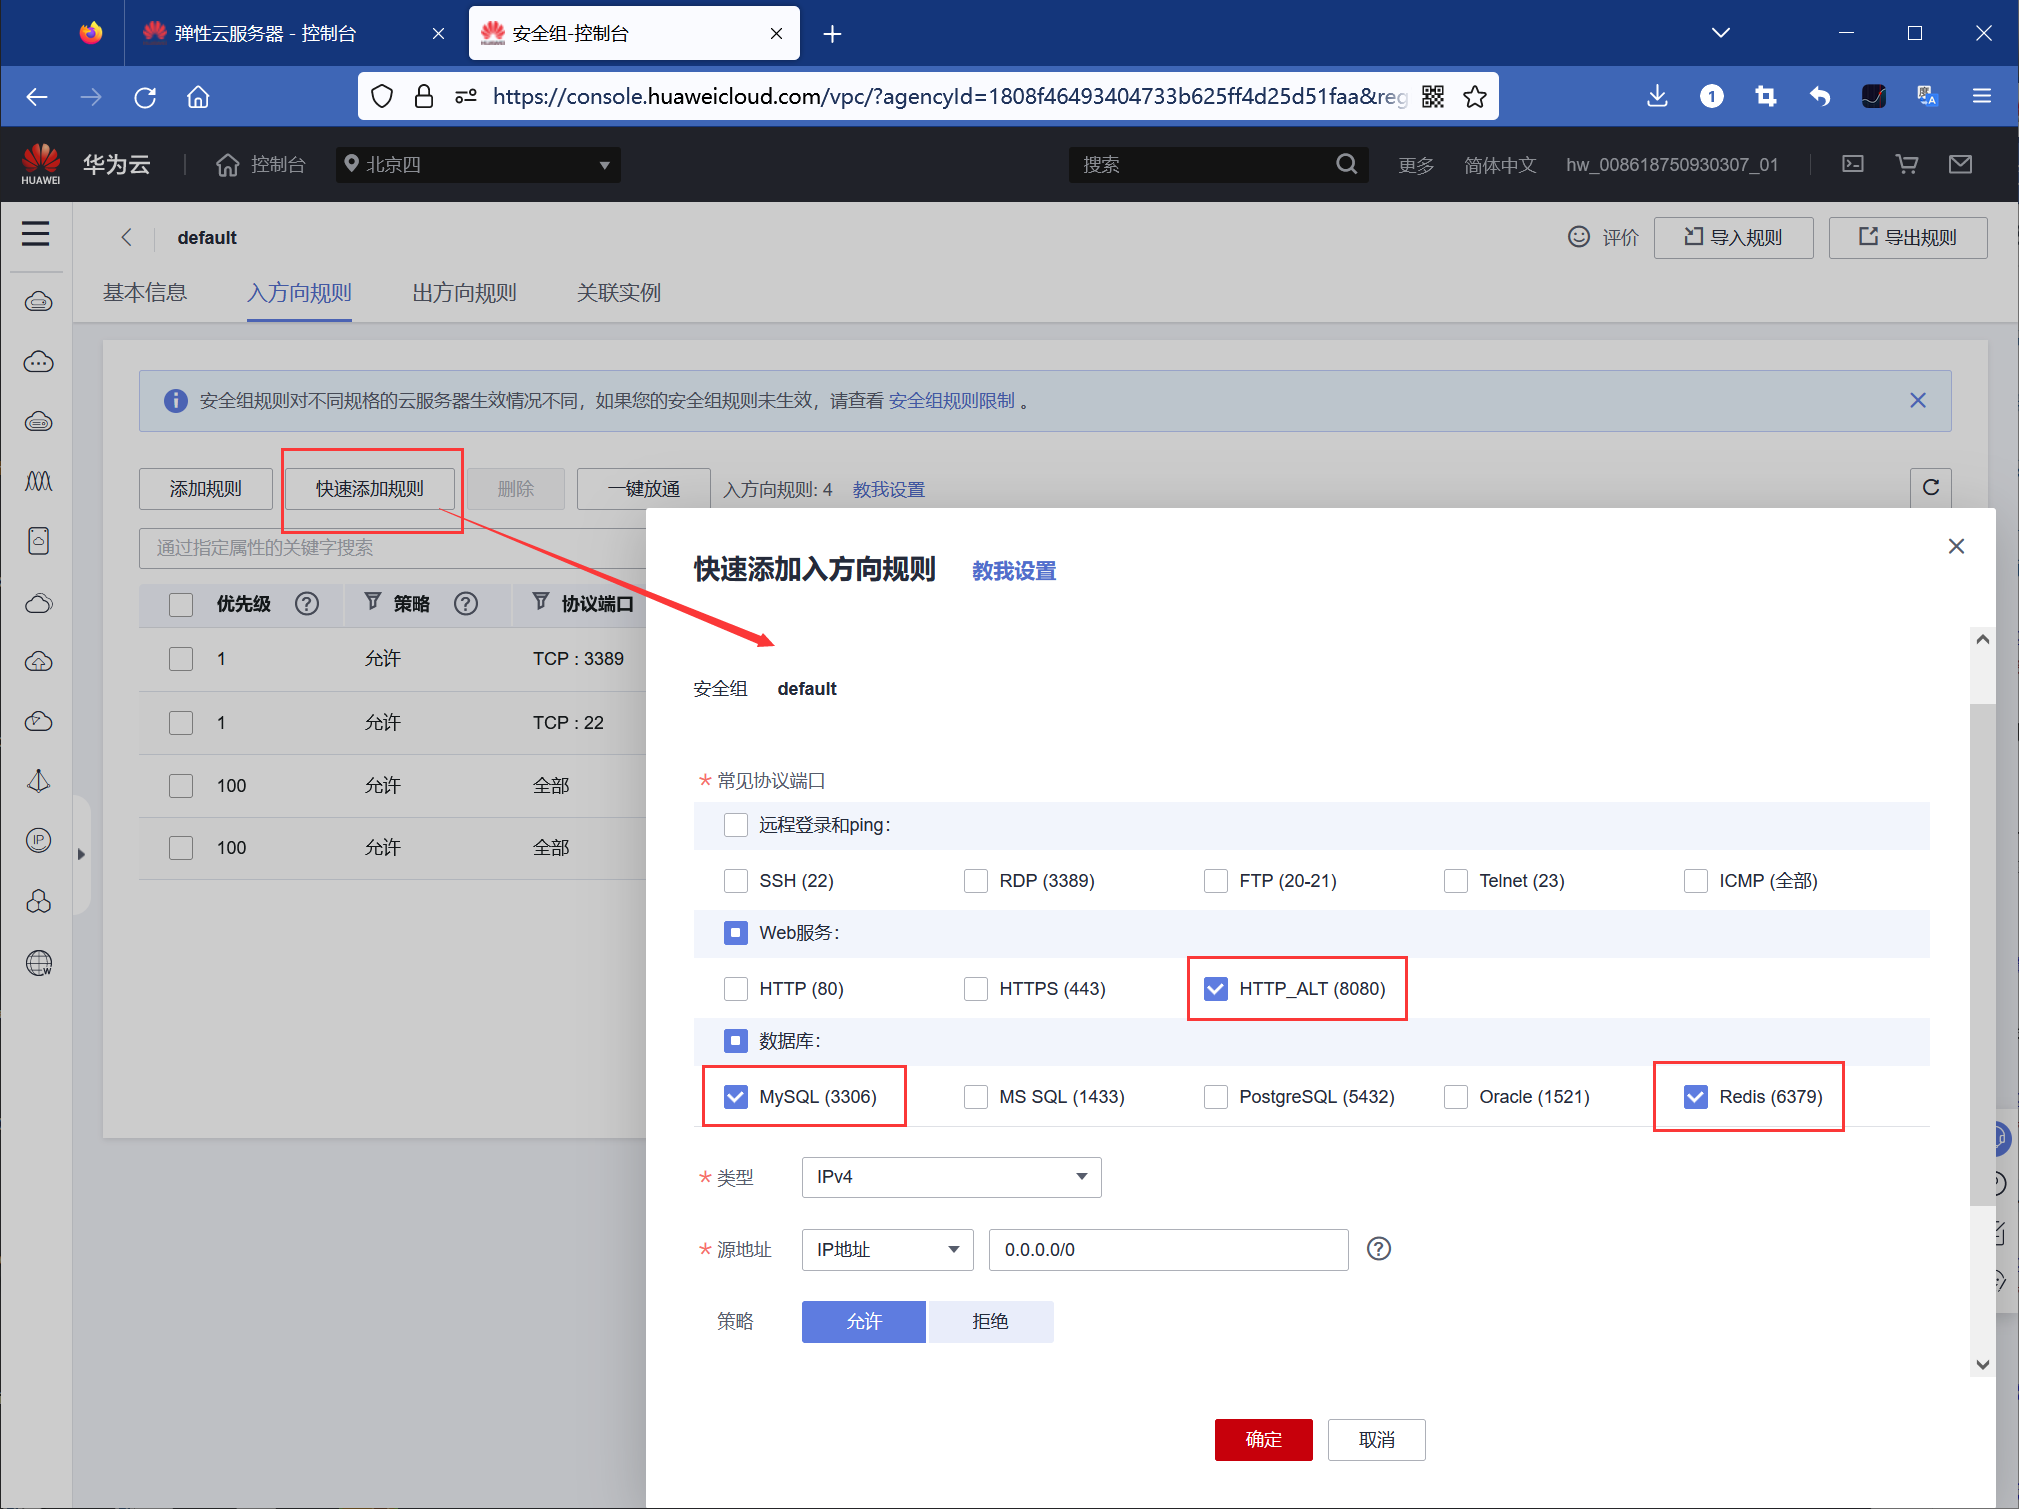Open the IPv4 type dropdown

(951, 1177)
